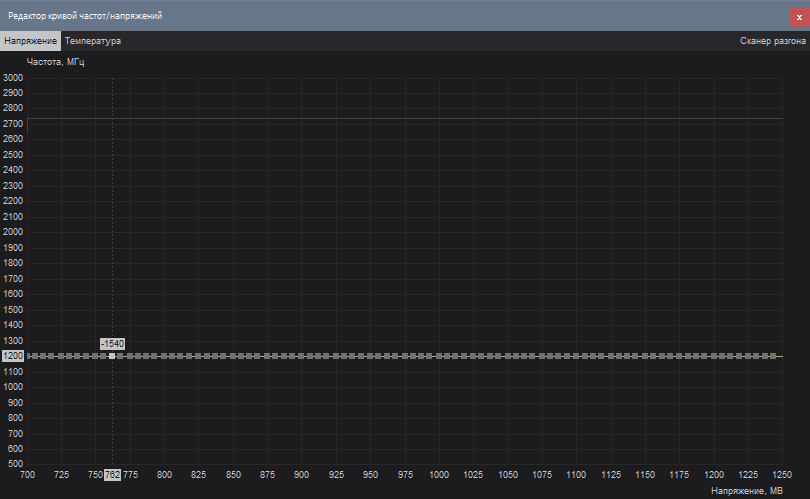This screenshot has height=499, width=810.
Task: Click the 875 voltage axis label
Action: point(268,475)
